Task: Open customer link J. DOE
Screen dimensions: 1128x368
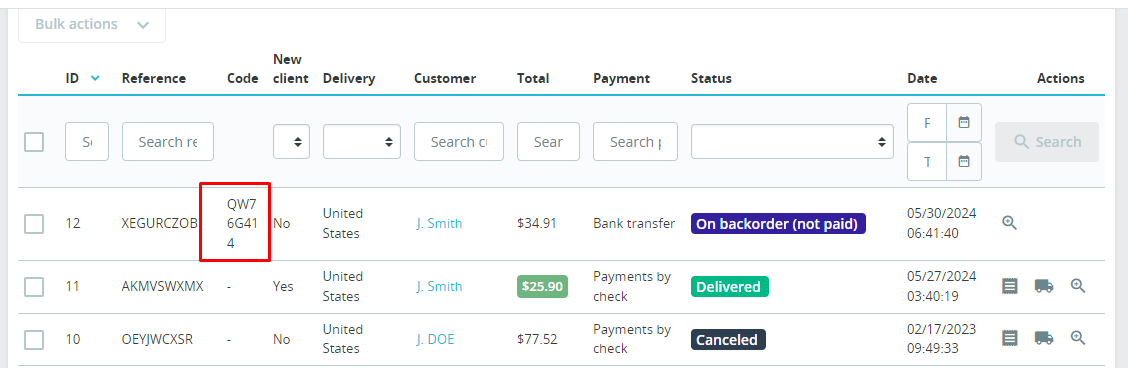Action: pos(436,339)
